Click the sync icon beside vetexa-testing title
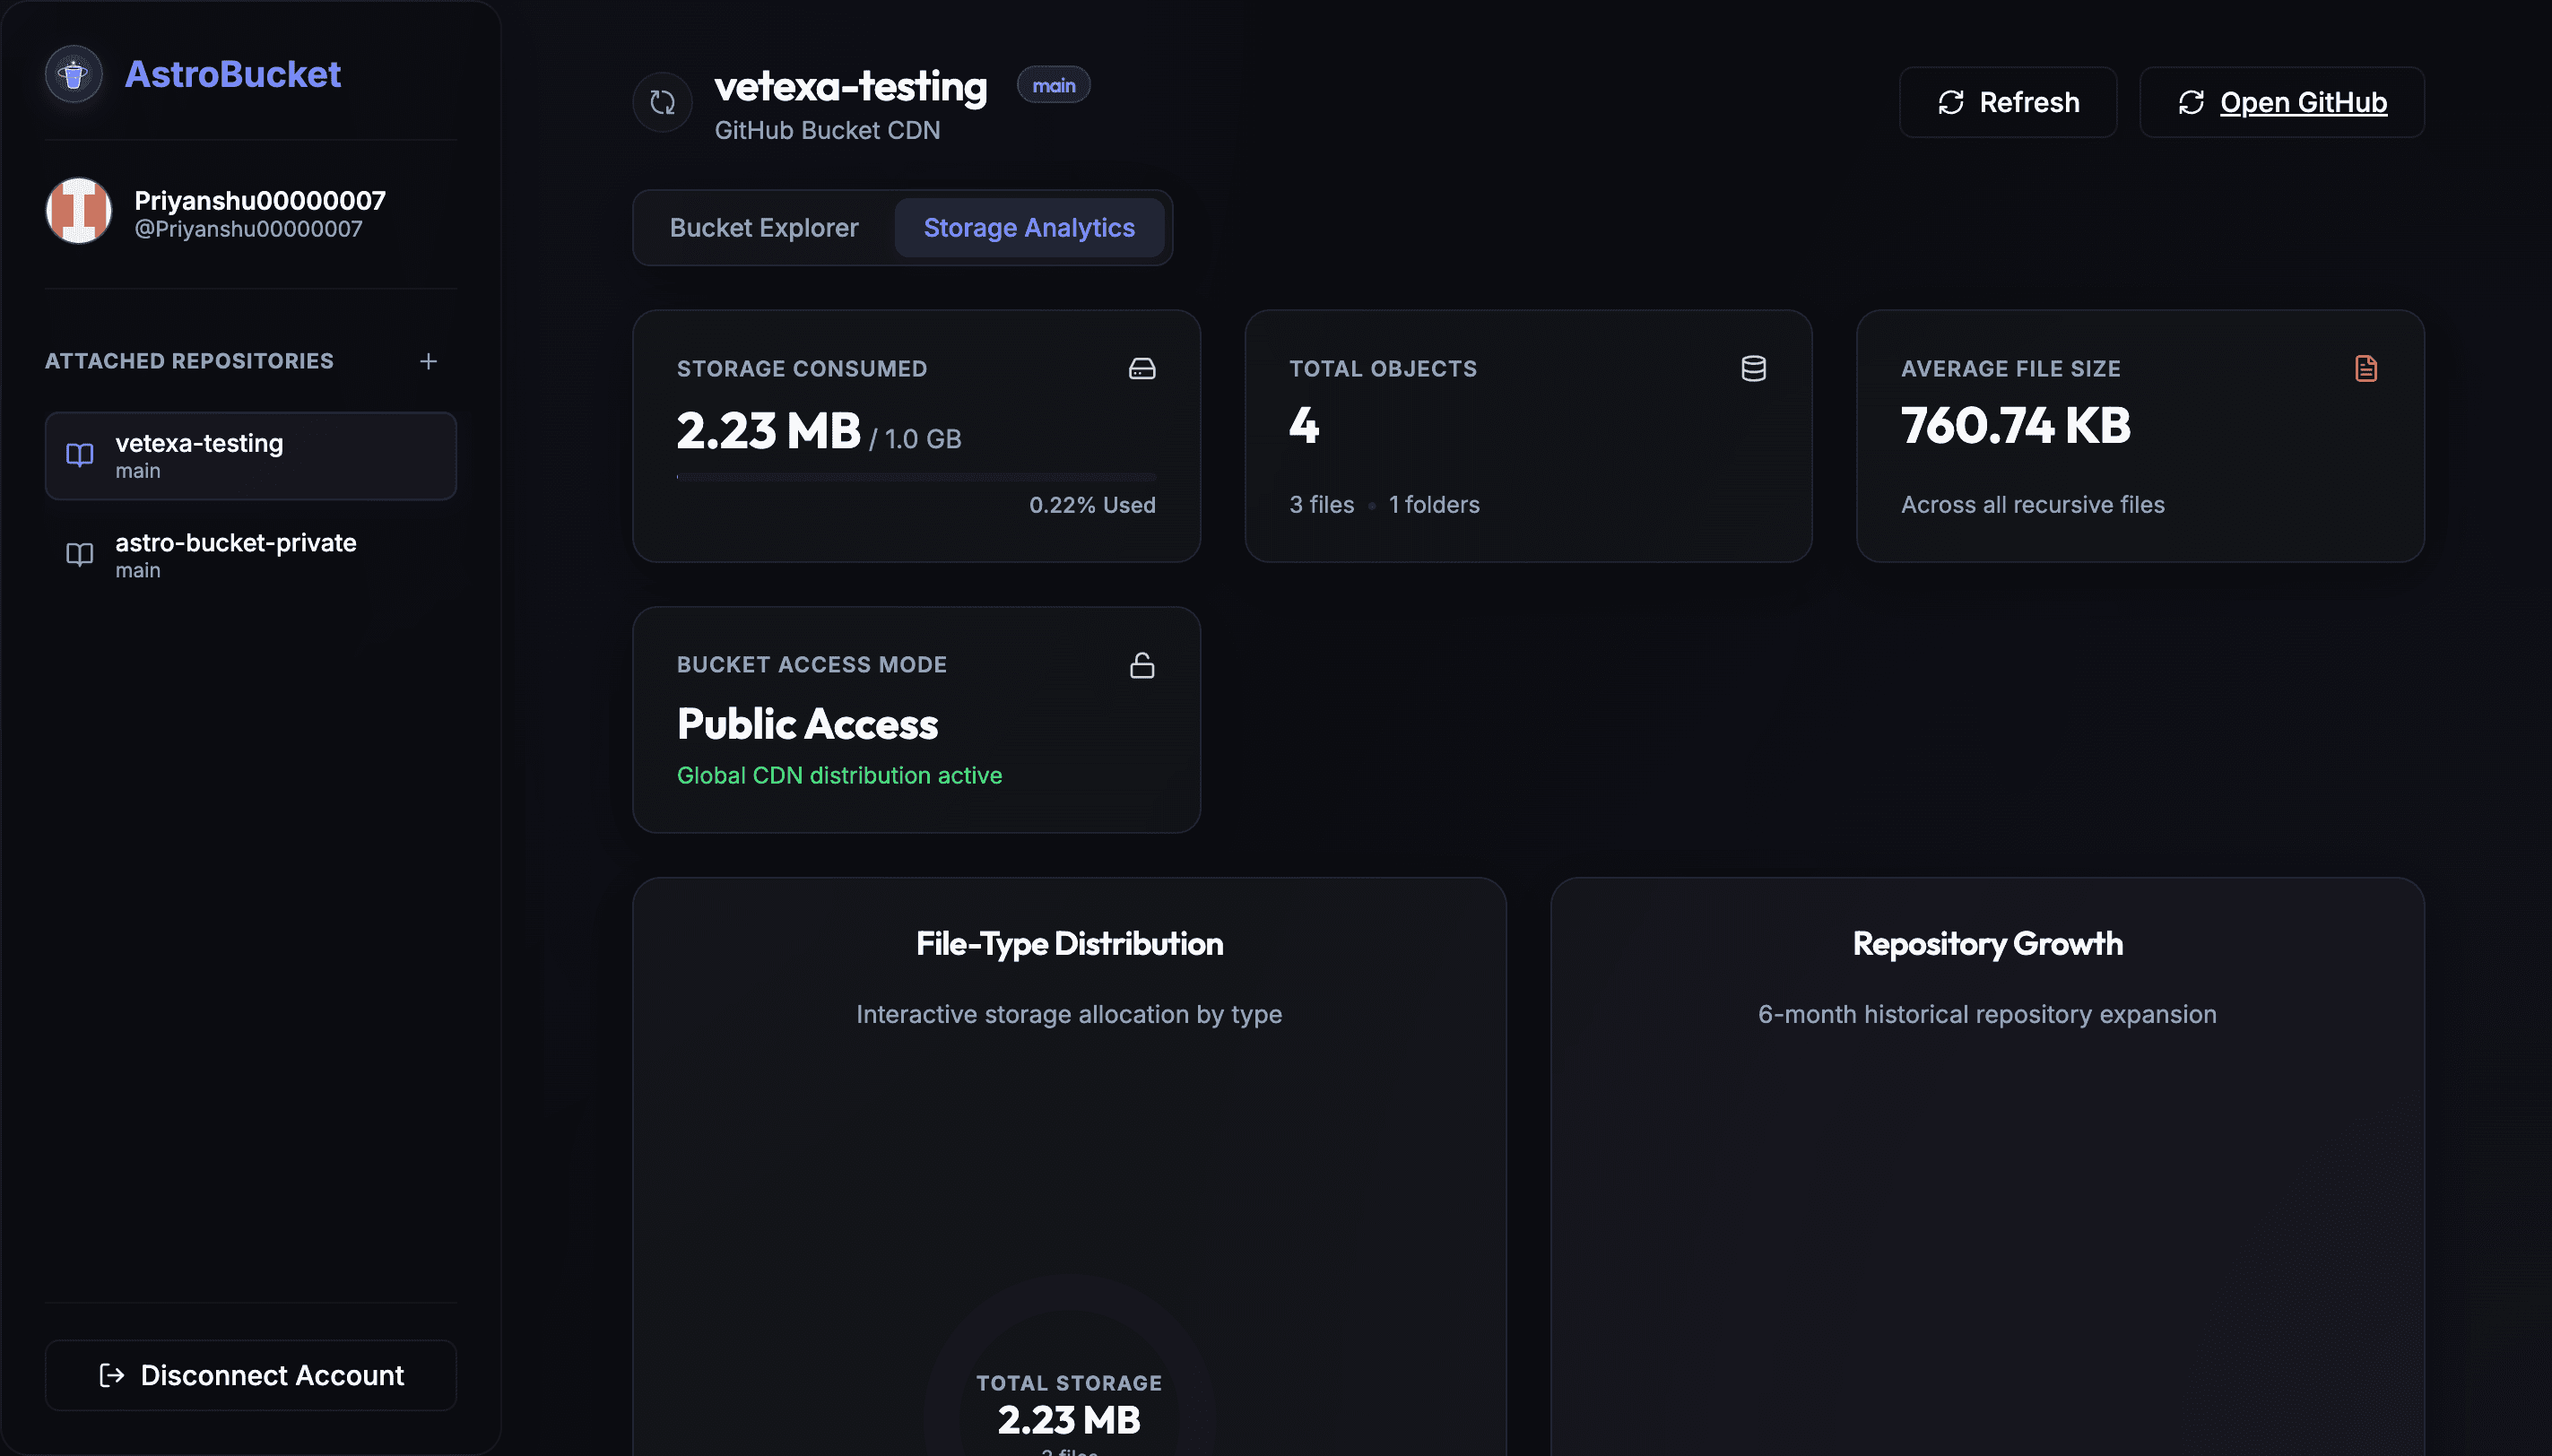 click(662, 102)
